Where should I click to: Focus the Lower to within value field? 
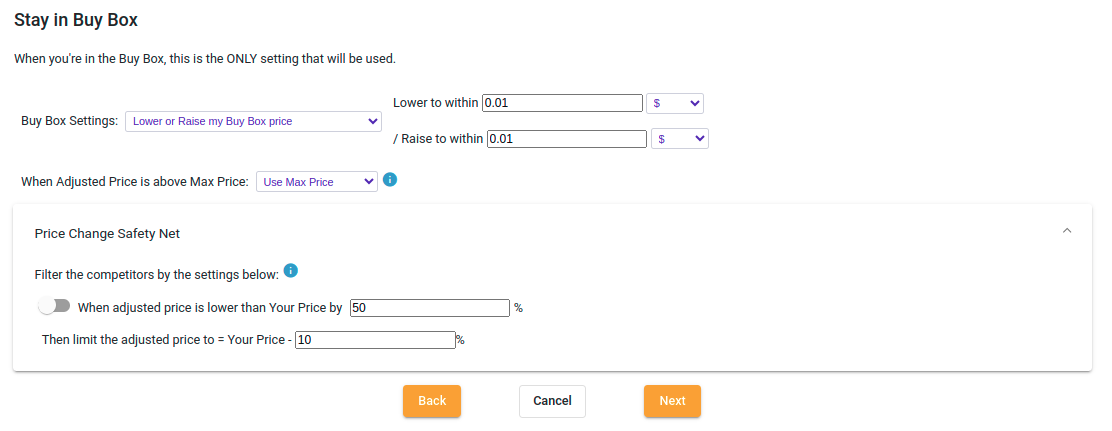(x=562, y=103)
